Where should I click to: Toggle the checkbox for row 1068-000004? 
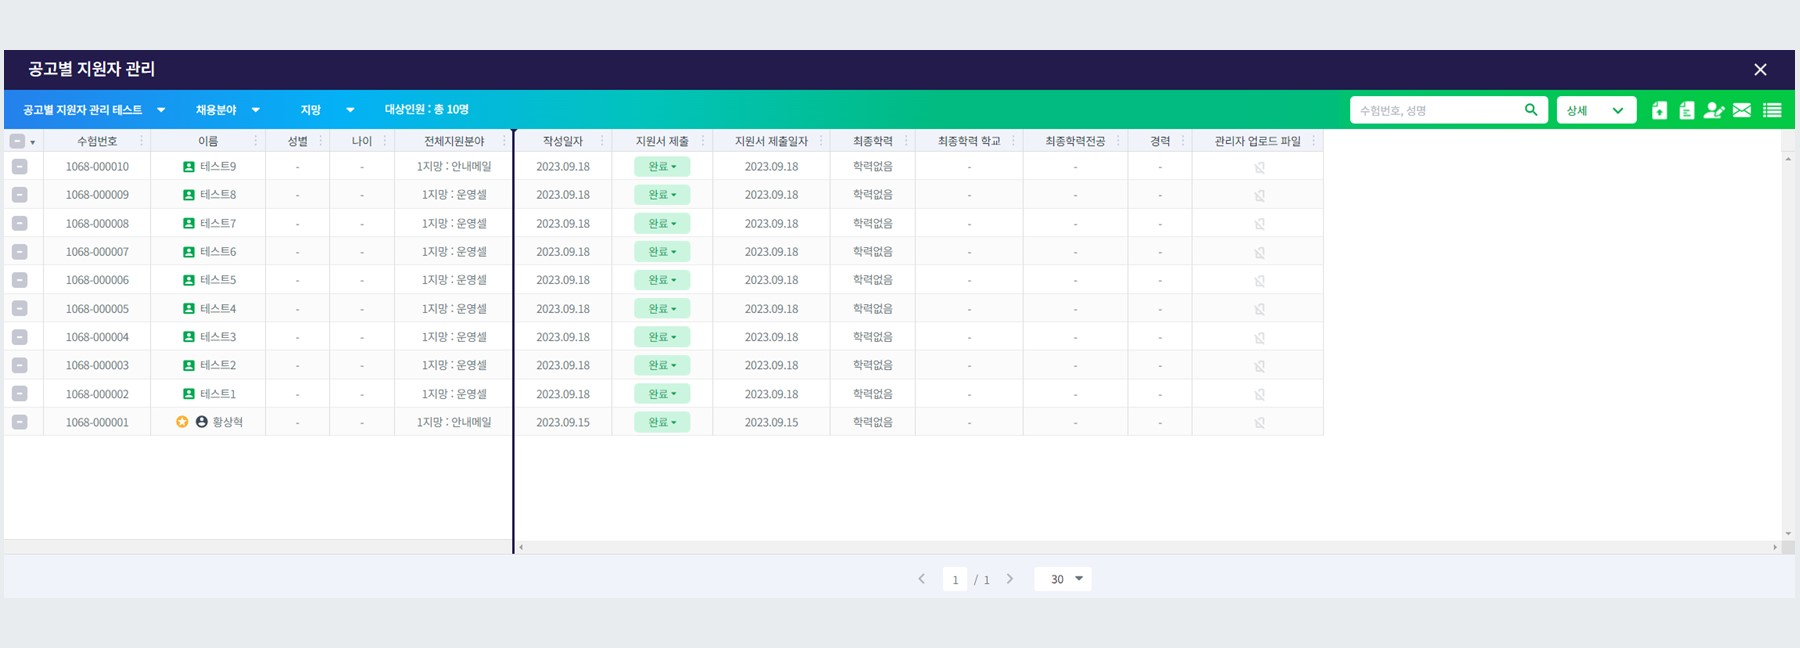(x=20, y=337)
